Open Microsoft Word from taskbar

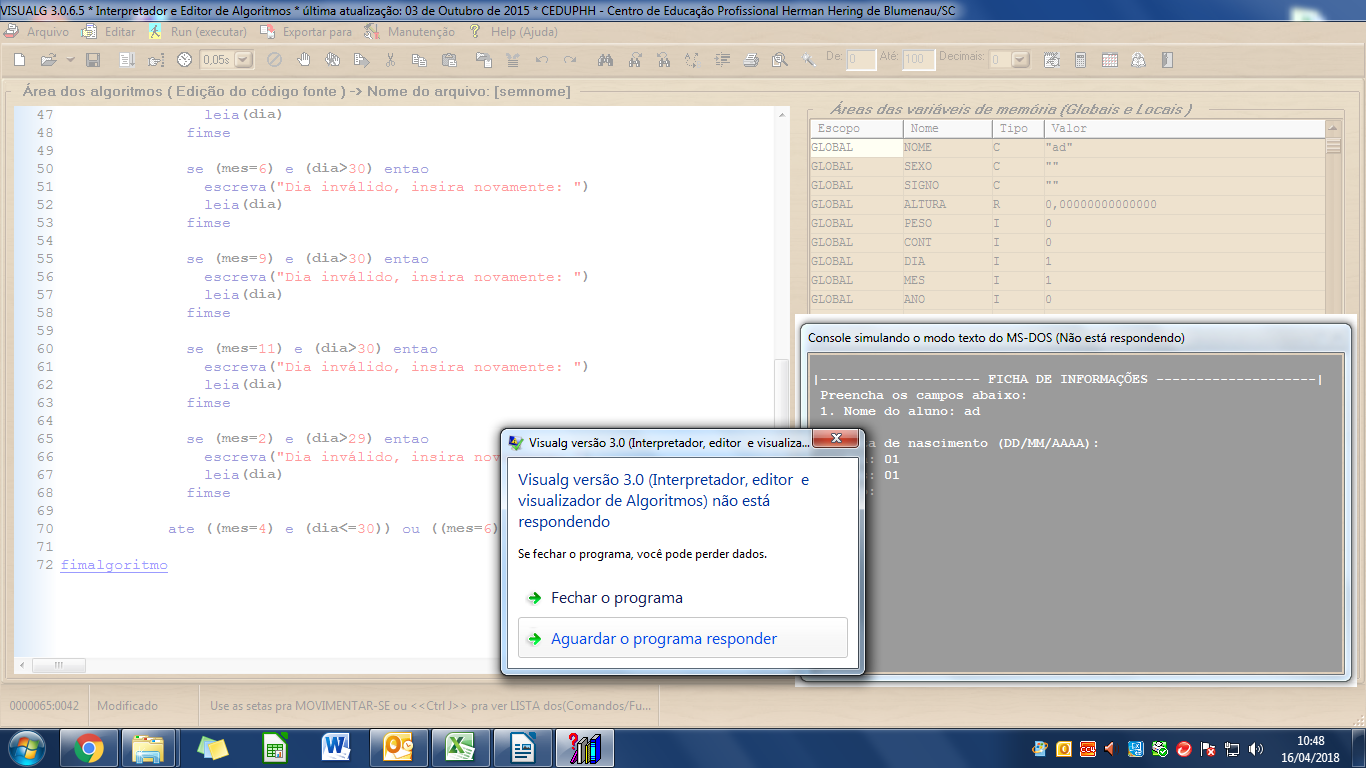click(x=335, y=748)
